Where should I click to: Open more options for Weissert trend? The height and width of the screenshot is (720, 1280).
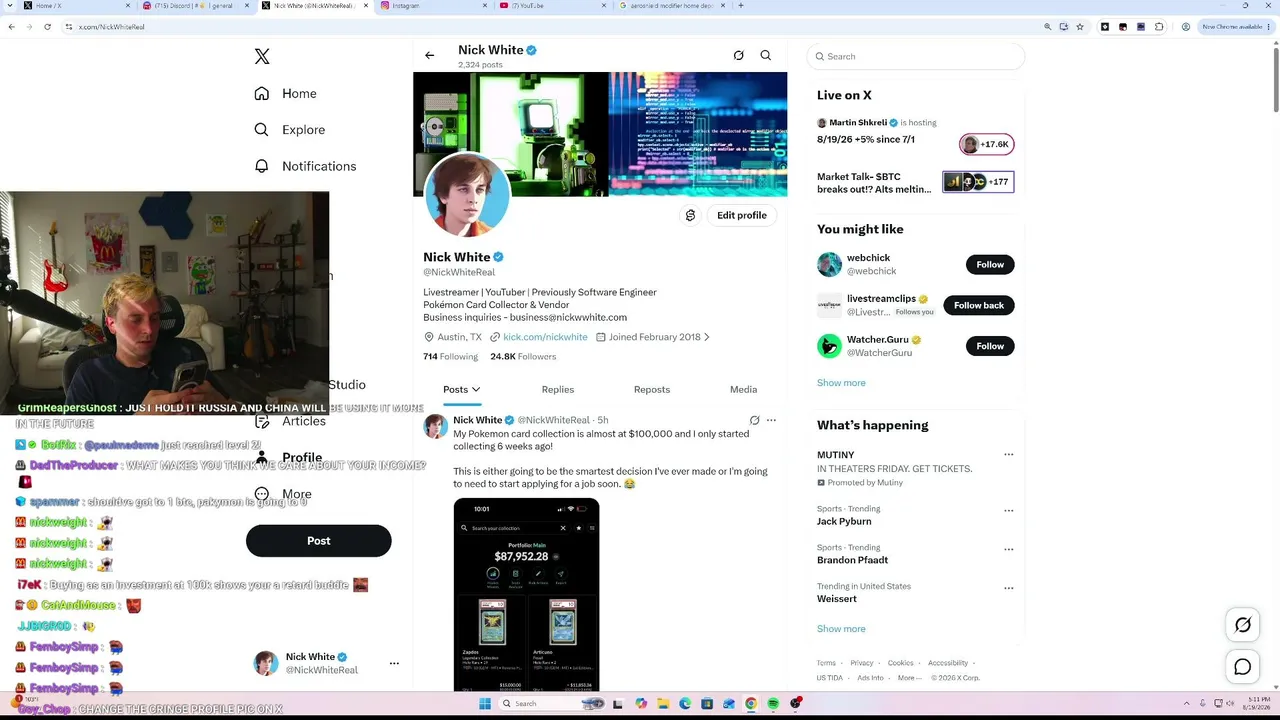(x=1008, y=588)
